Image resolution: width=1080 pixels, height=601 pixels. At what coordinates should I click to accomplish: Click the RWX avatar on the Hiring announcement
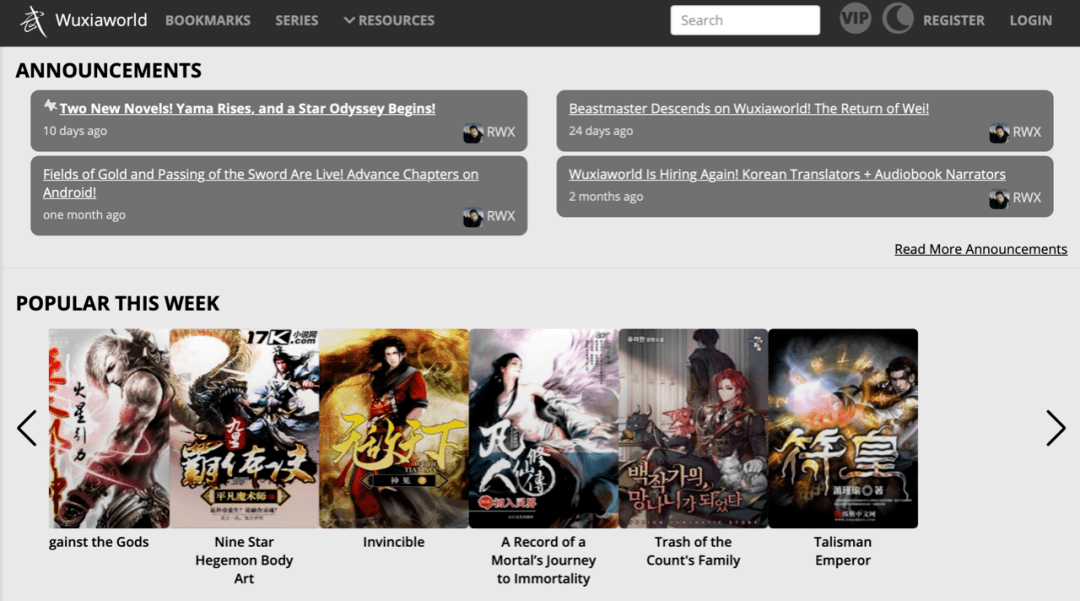point(999,198)
